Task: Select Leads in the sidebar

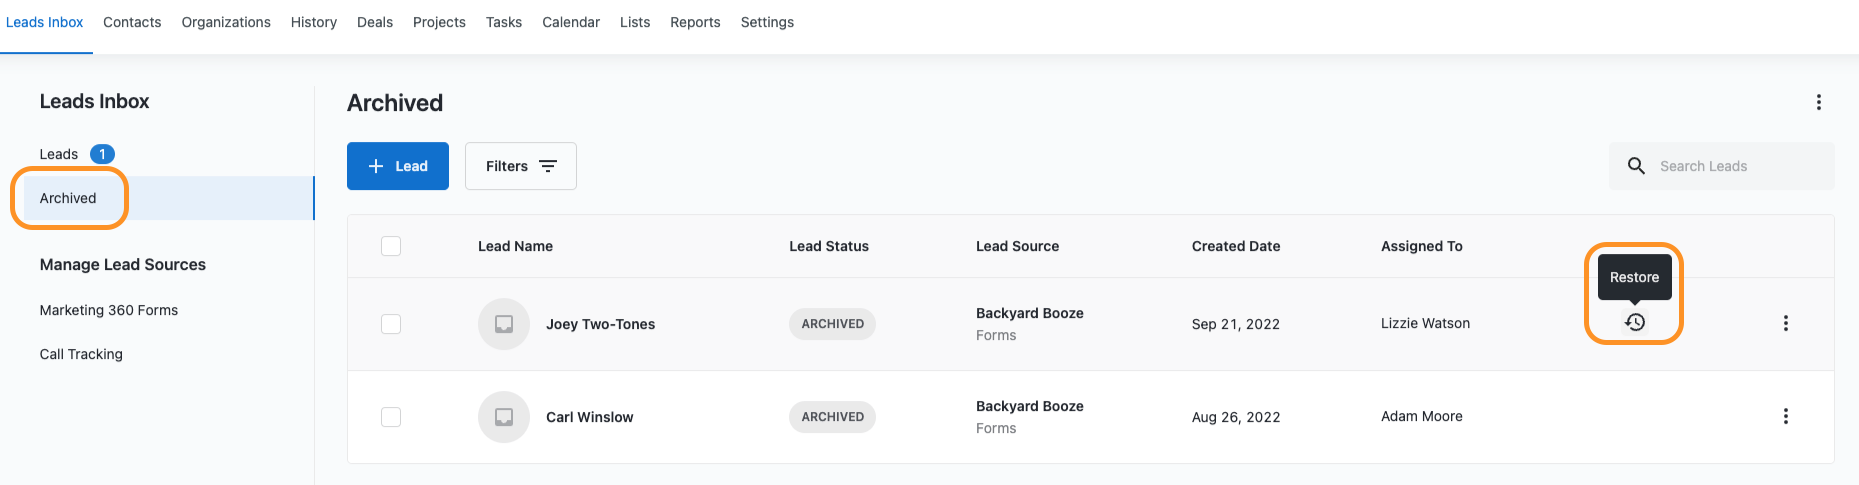Action: (x=59, y=154)
